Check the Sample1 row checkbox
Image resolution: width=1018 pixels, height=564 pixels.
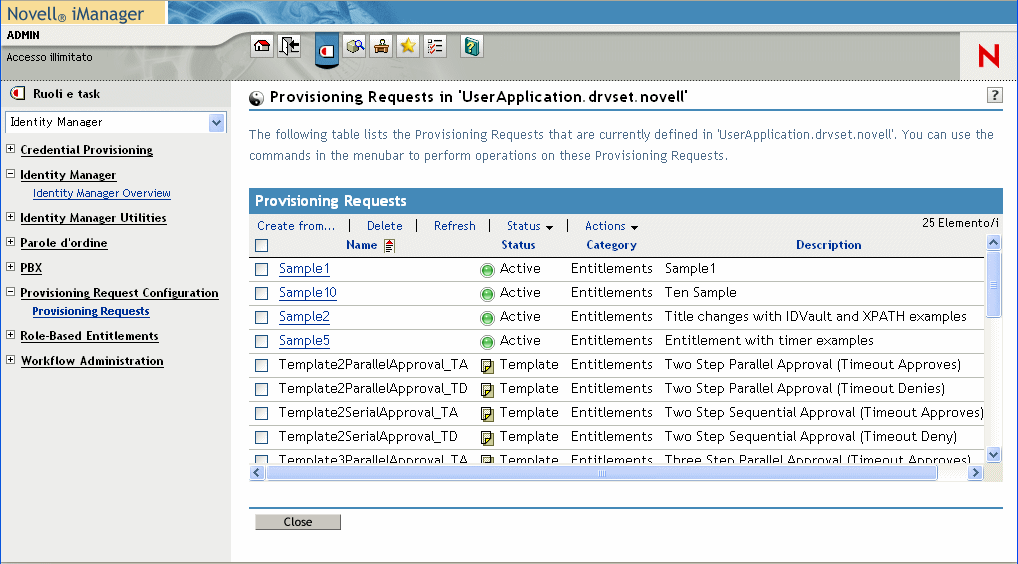point(262,269)
